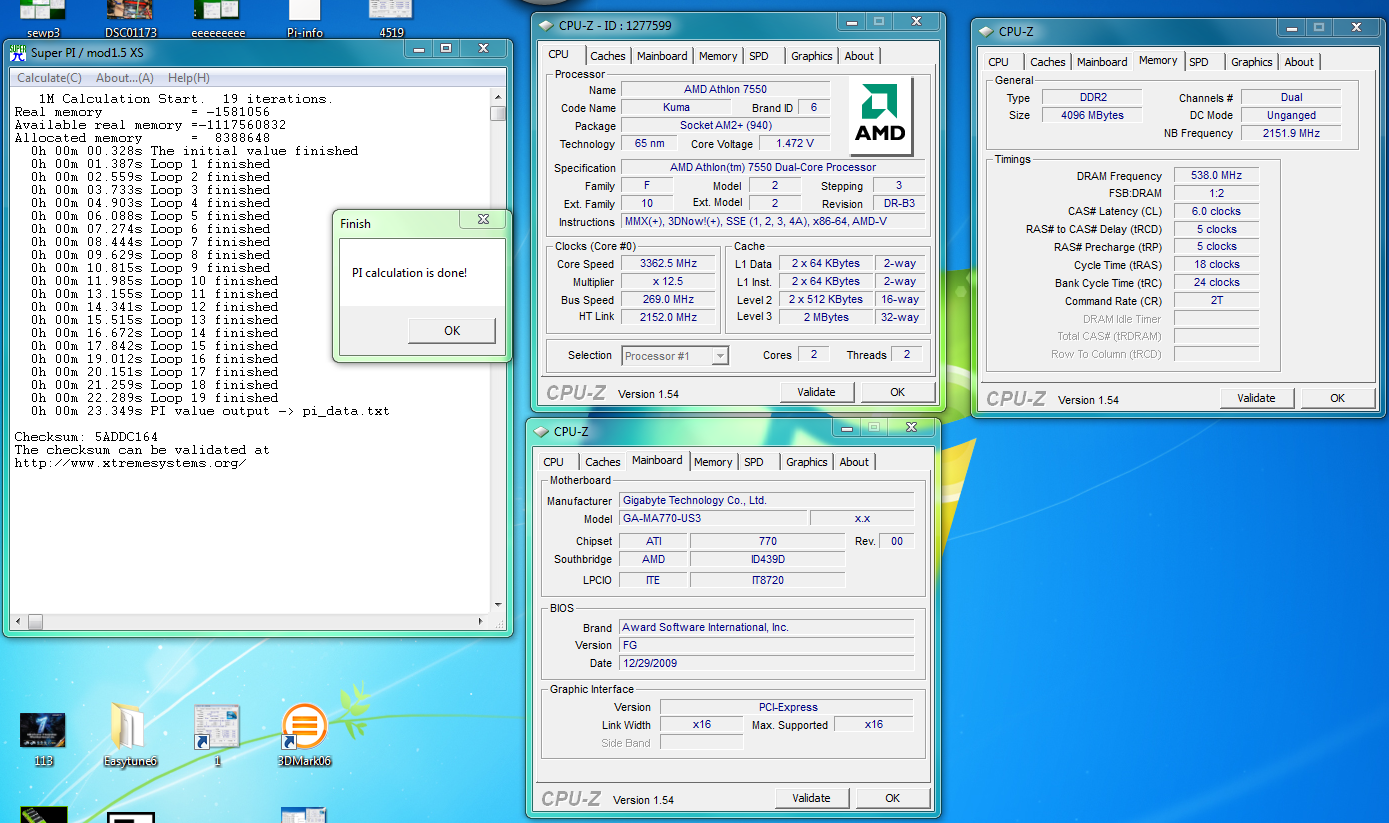This screenshot has height=823, width=1389.
Task: Click the AMD logo in CPU tab
Action: 880,117
